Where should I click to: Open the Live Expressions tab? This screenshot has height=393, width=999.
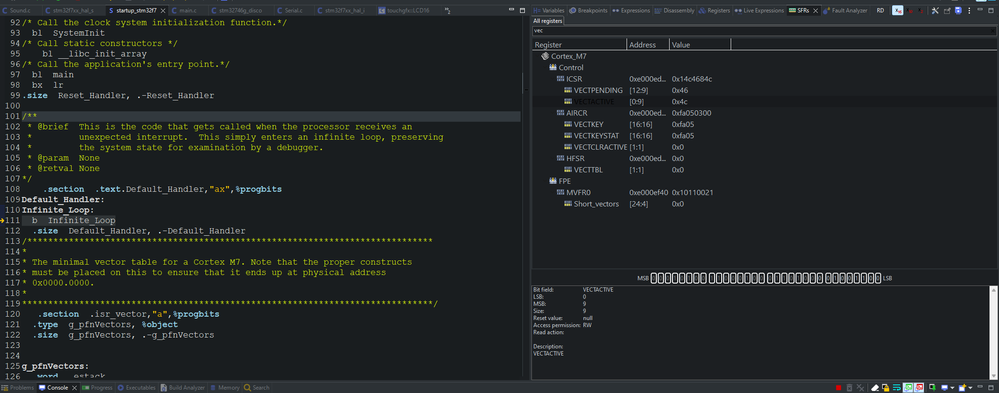coord(759,11)
